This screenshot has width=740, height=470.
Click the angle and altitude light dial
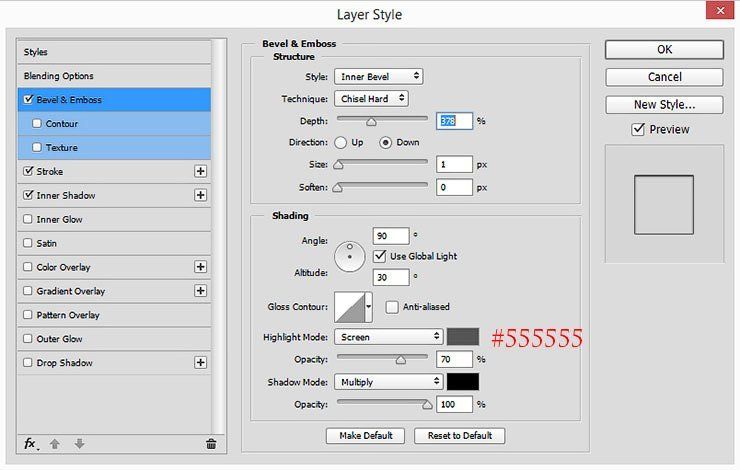click(x=350, y=257)
